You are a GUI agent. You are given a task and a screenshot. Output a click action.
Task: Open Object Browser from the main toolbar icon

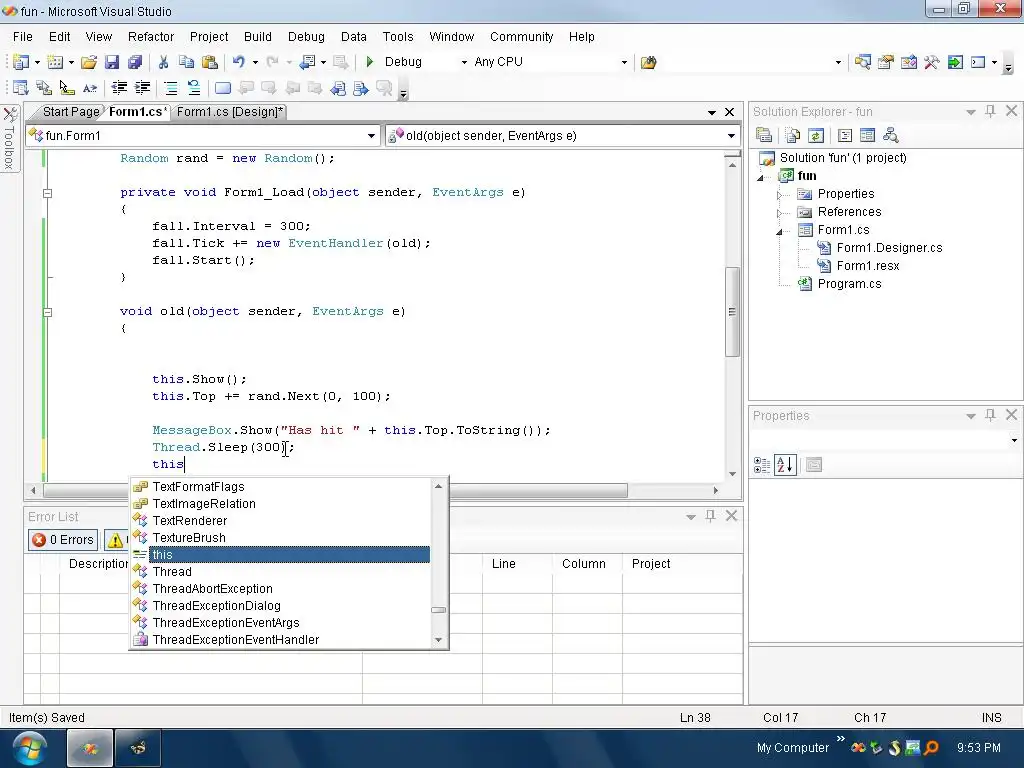(x=909, y=62)
